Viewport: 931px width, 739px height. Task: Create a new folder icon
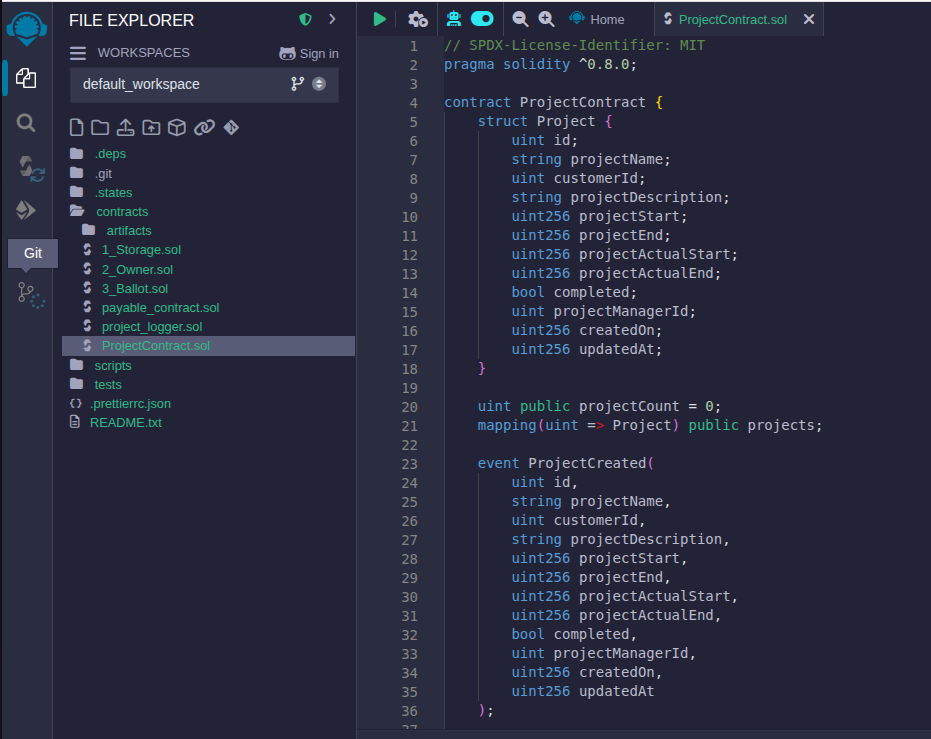coord(100,128)
